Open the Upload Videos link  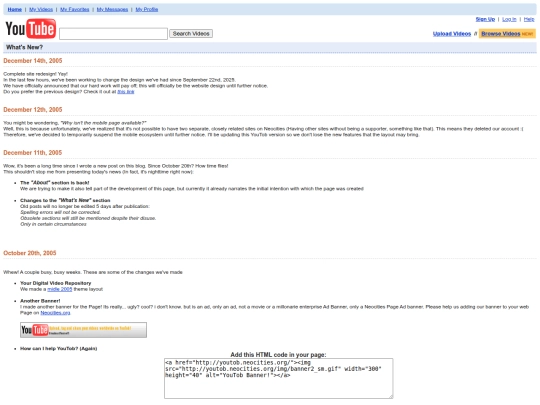pyautogui.click(x=452, y=34)
